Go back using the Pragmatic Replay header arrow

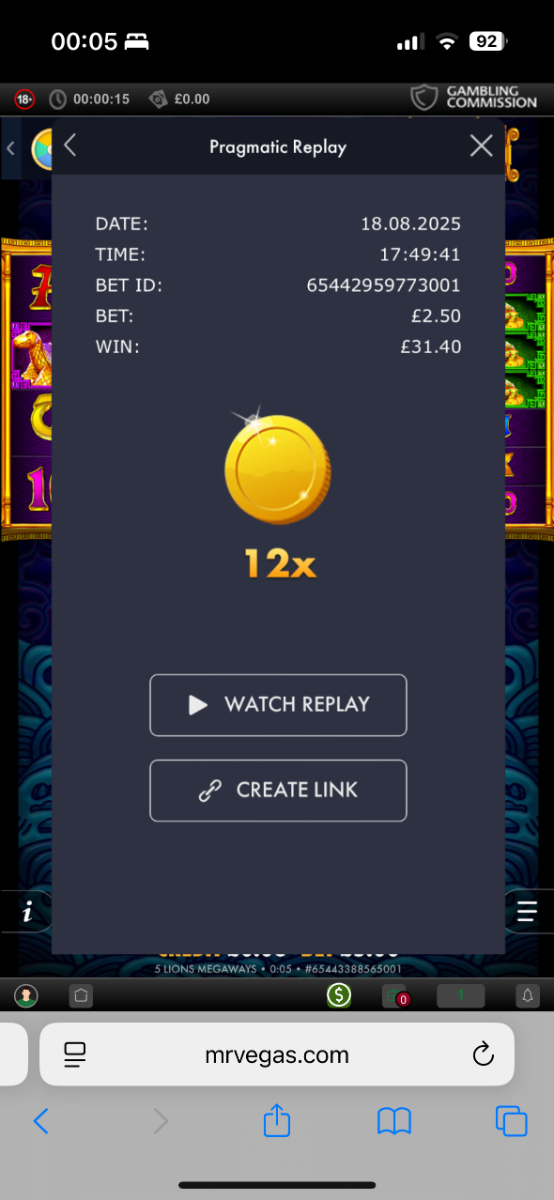pyautogui.click(x=70, y=145)
